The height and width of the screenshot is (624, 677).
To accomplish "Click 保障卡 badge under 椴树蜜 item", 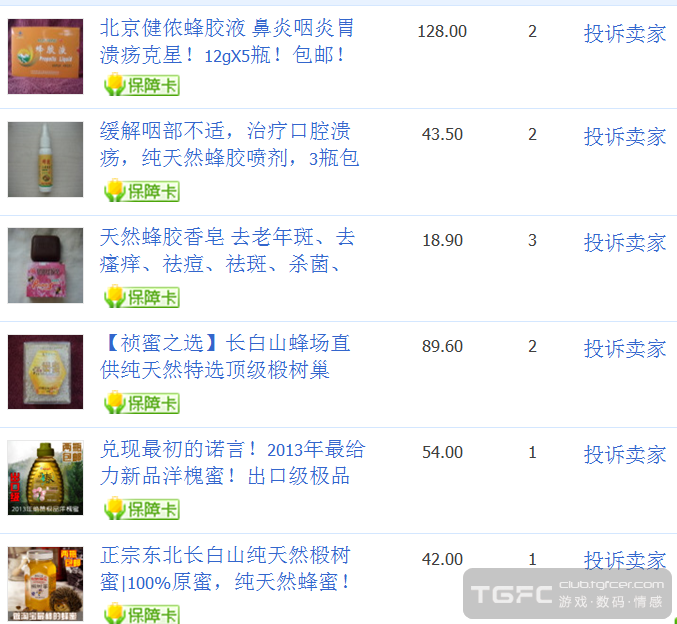I will click(x=142, y=613).
